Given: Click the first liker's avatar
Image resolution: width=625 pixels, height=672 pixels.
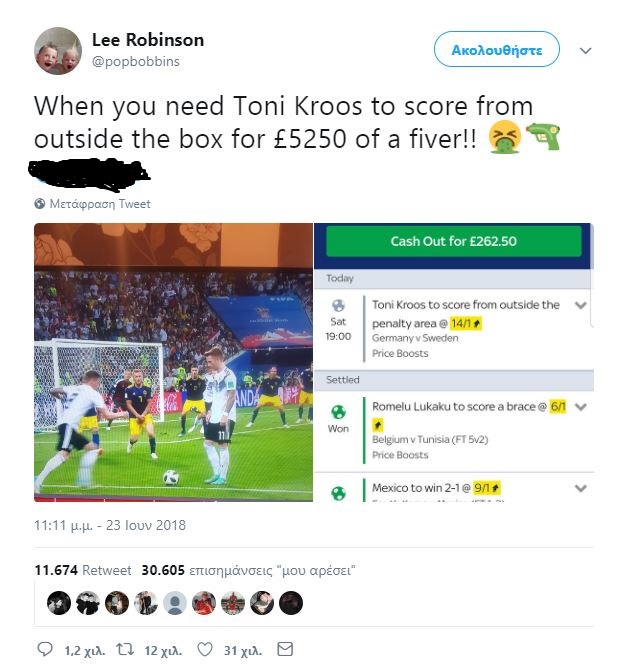Looking at the screenshot, I should click(59, 603).
